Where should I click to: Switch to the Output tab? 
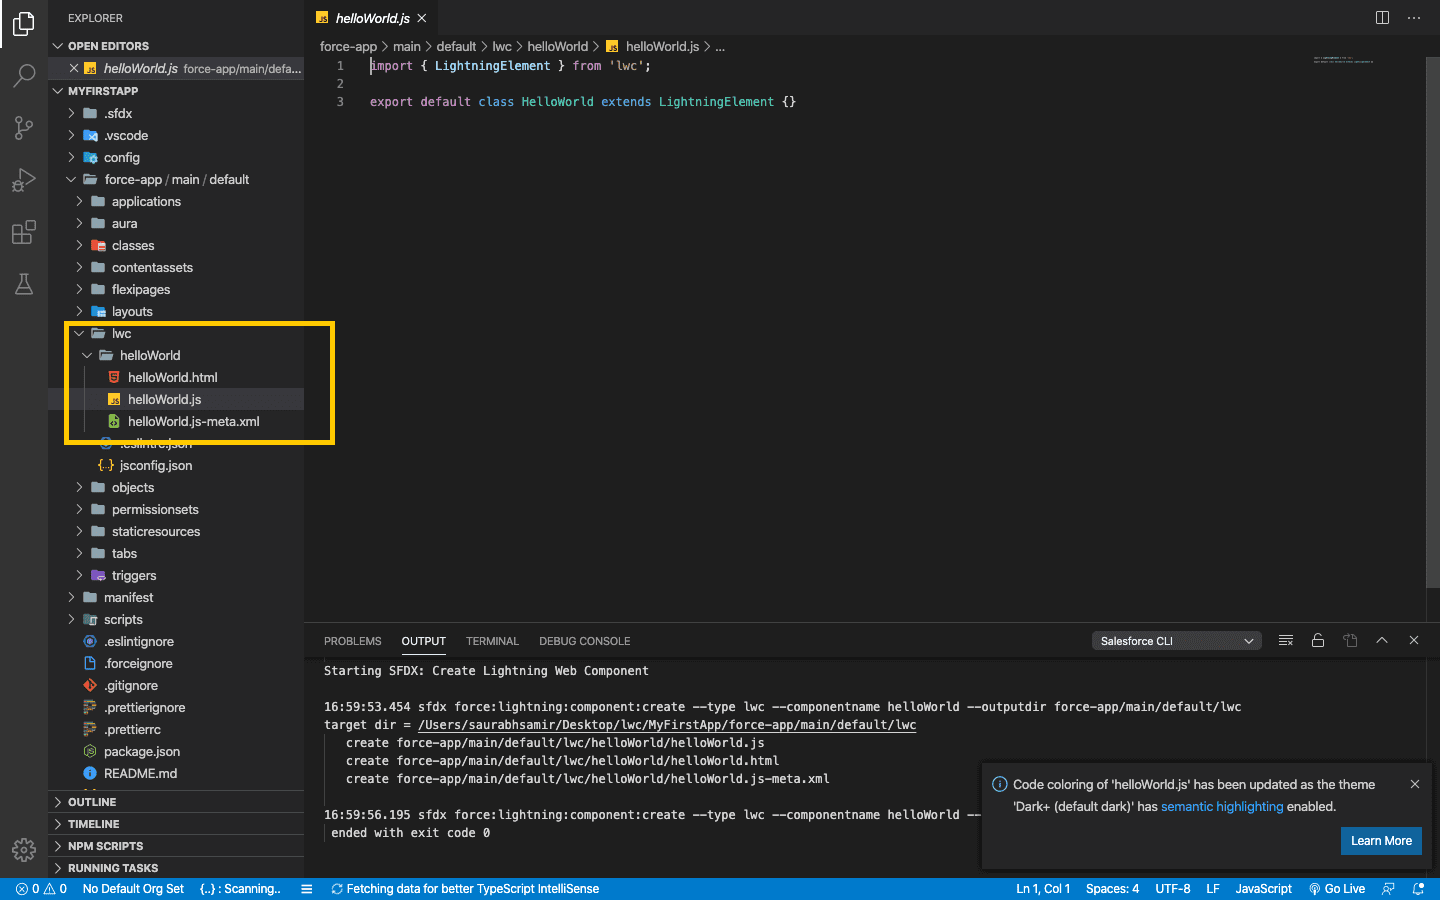(x=424, y=641)
